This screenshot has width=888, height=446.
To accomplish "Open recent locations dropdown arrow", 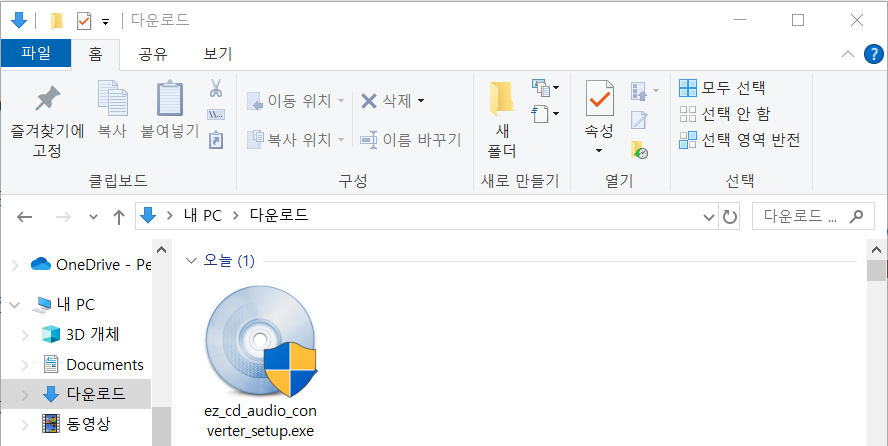I will [93, 217].
